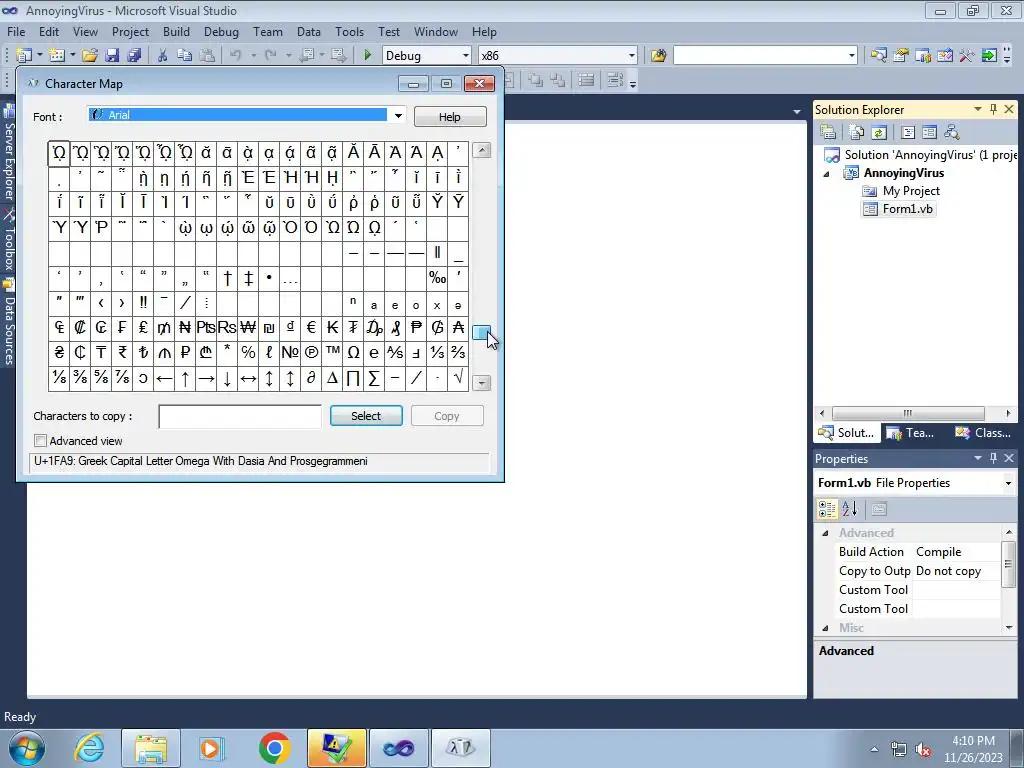
Task: Open the Form1.vb File Properties object dropdown
Action: click(1008, 483)
